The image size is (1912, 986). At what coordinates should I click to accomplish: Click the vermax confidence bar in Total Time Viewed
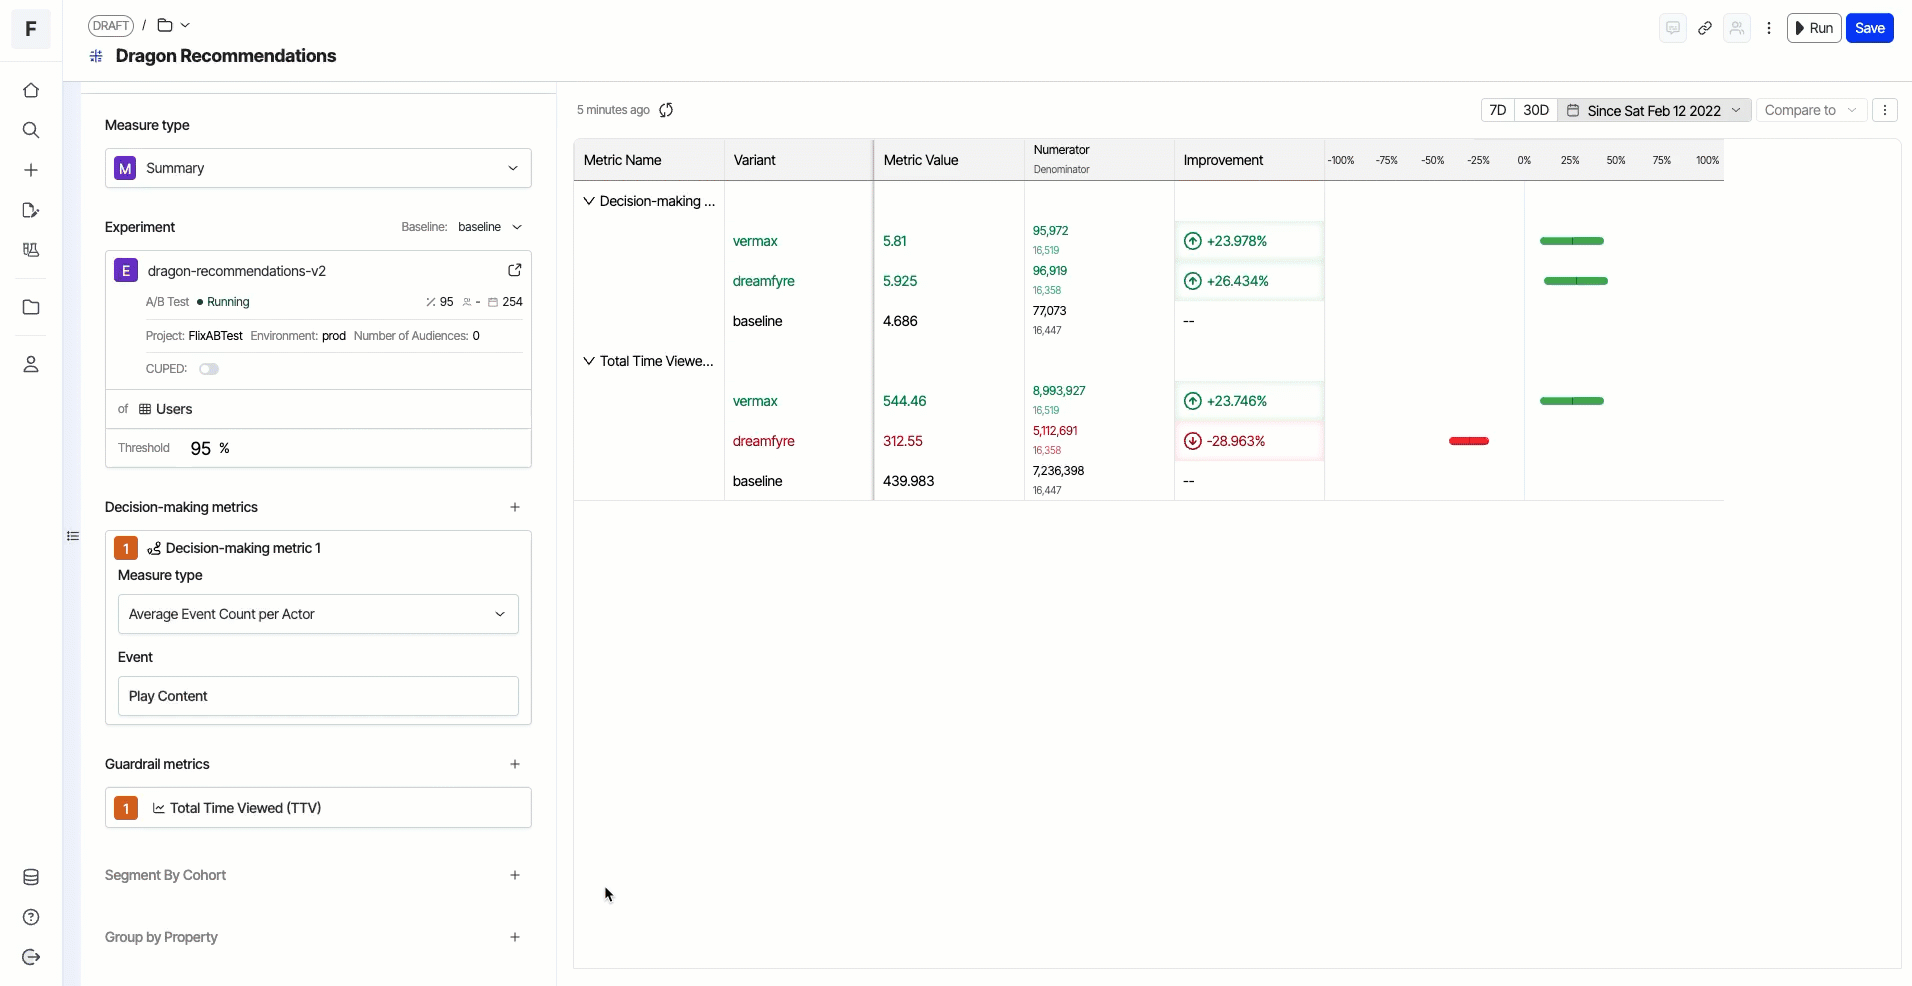tap(1572, 401)
